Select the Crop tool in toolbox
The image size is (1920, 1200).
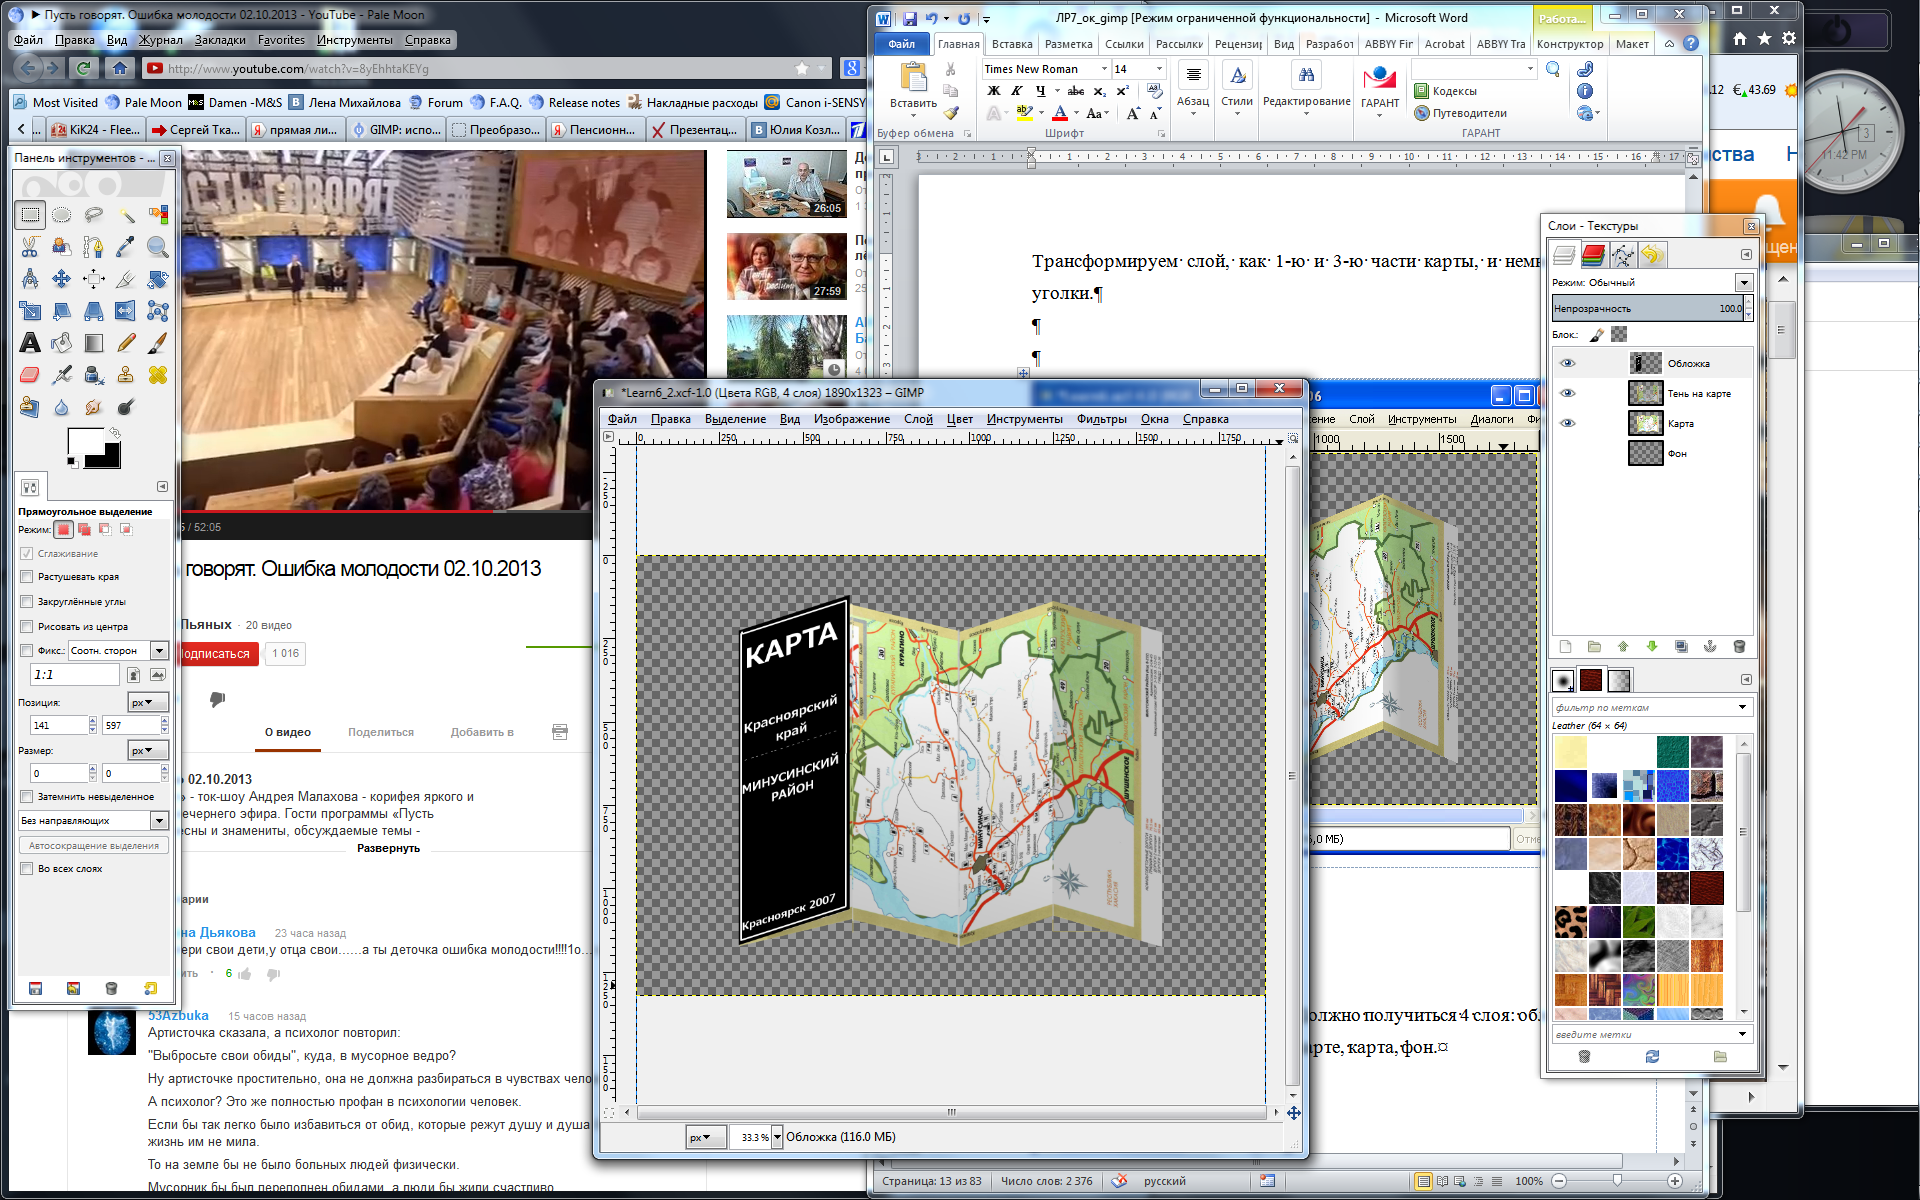[x=126, y=278]
